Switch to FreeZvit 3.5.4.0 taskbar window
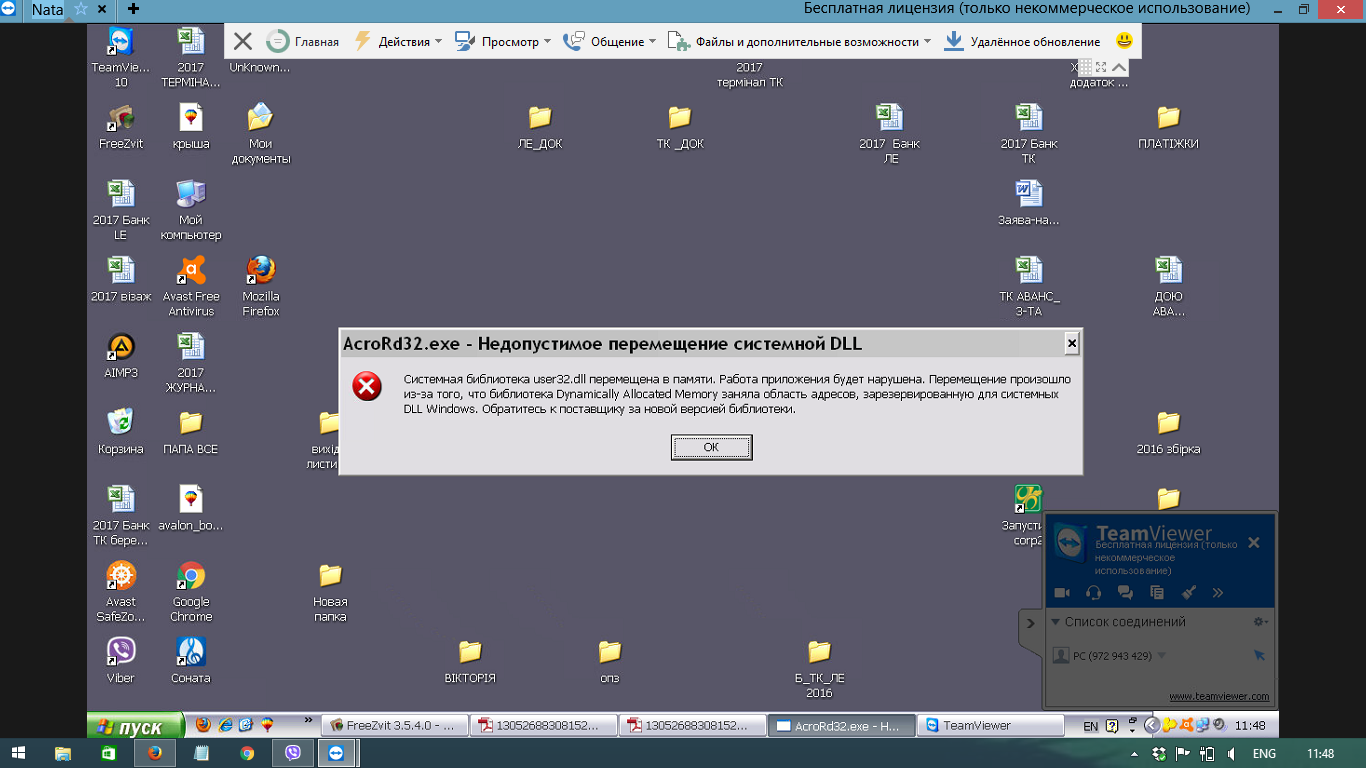The height and width of the screenshot is (768, 1366). (x=394, y=726)
